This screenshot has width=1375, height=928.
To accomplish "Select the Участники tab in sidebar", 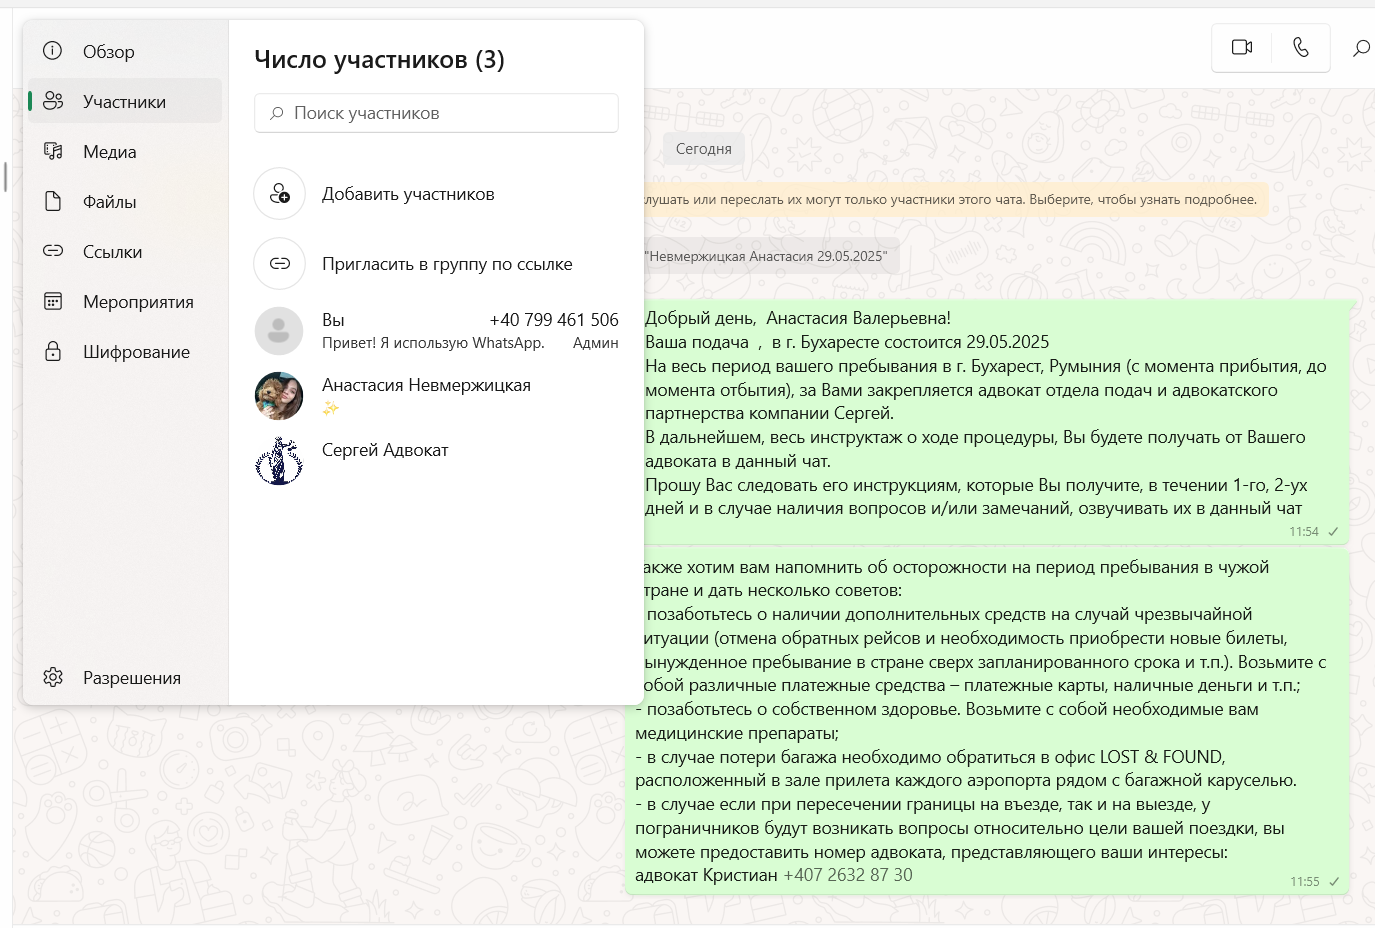I will tap(125, 101).
